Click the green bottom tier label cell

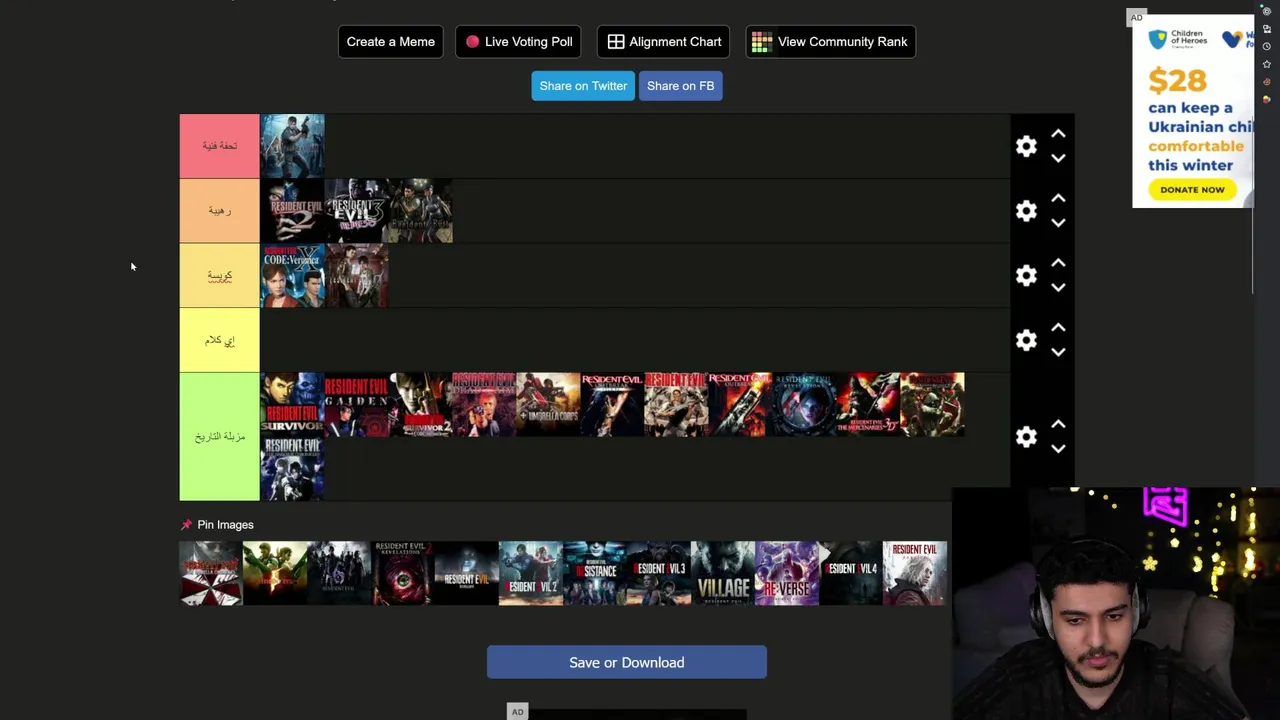219,437
